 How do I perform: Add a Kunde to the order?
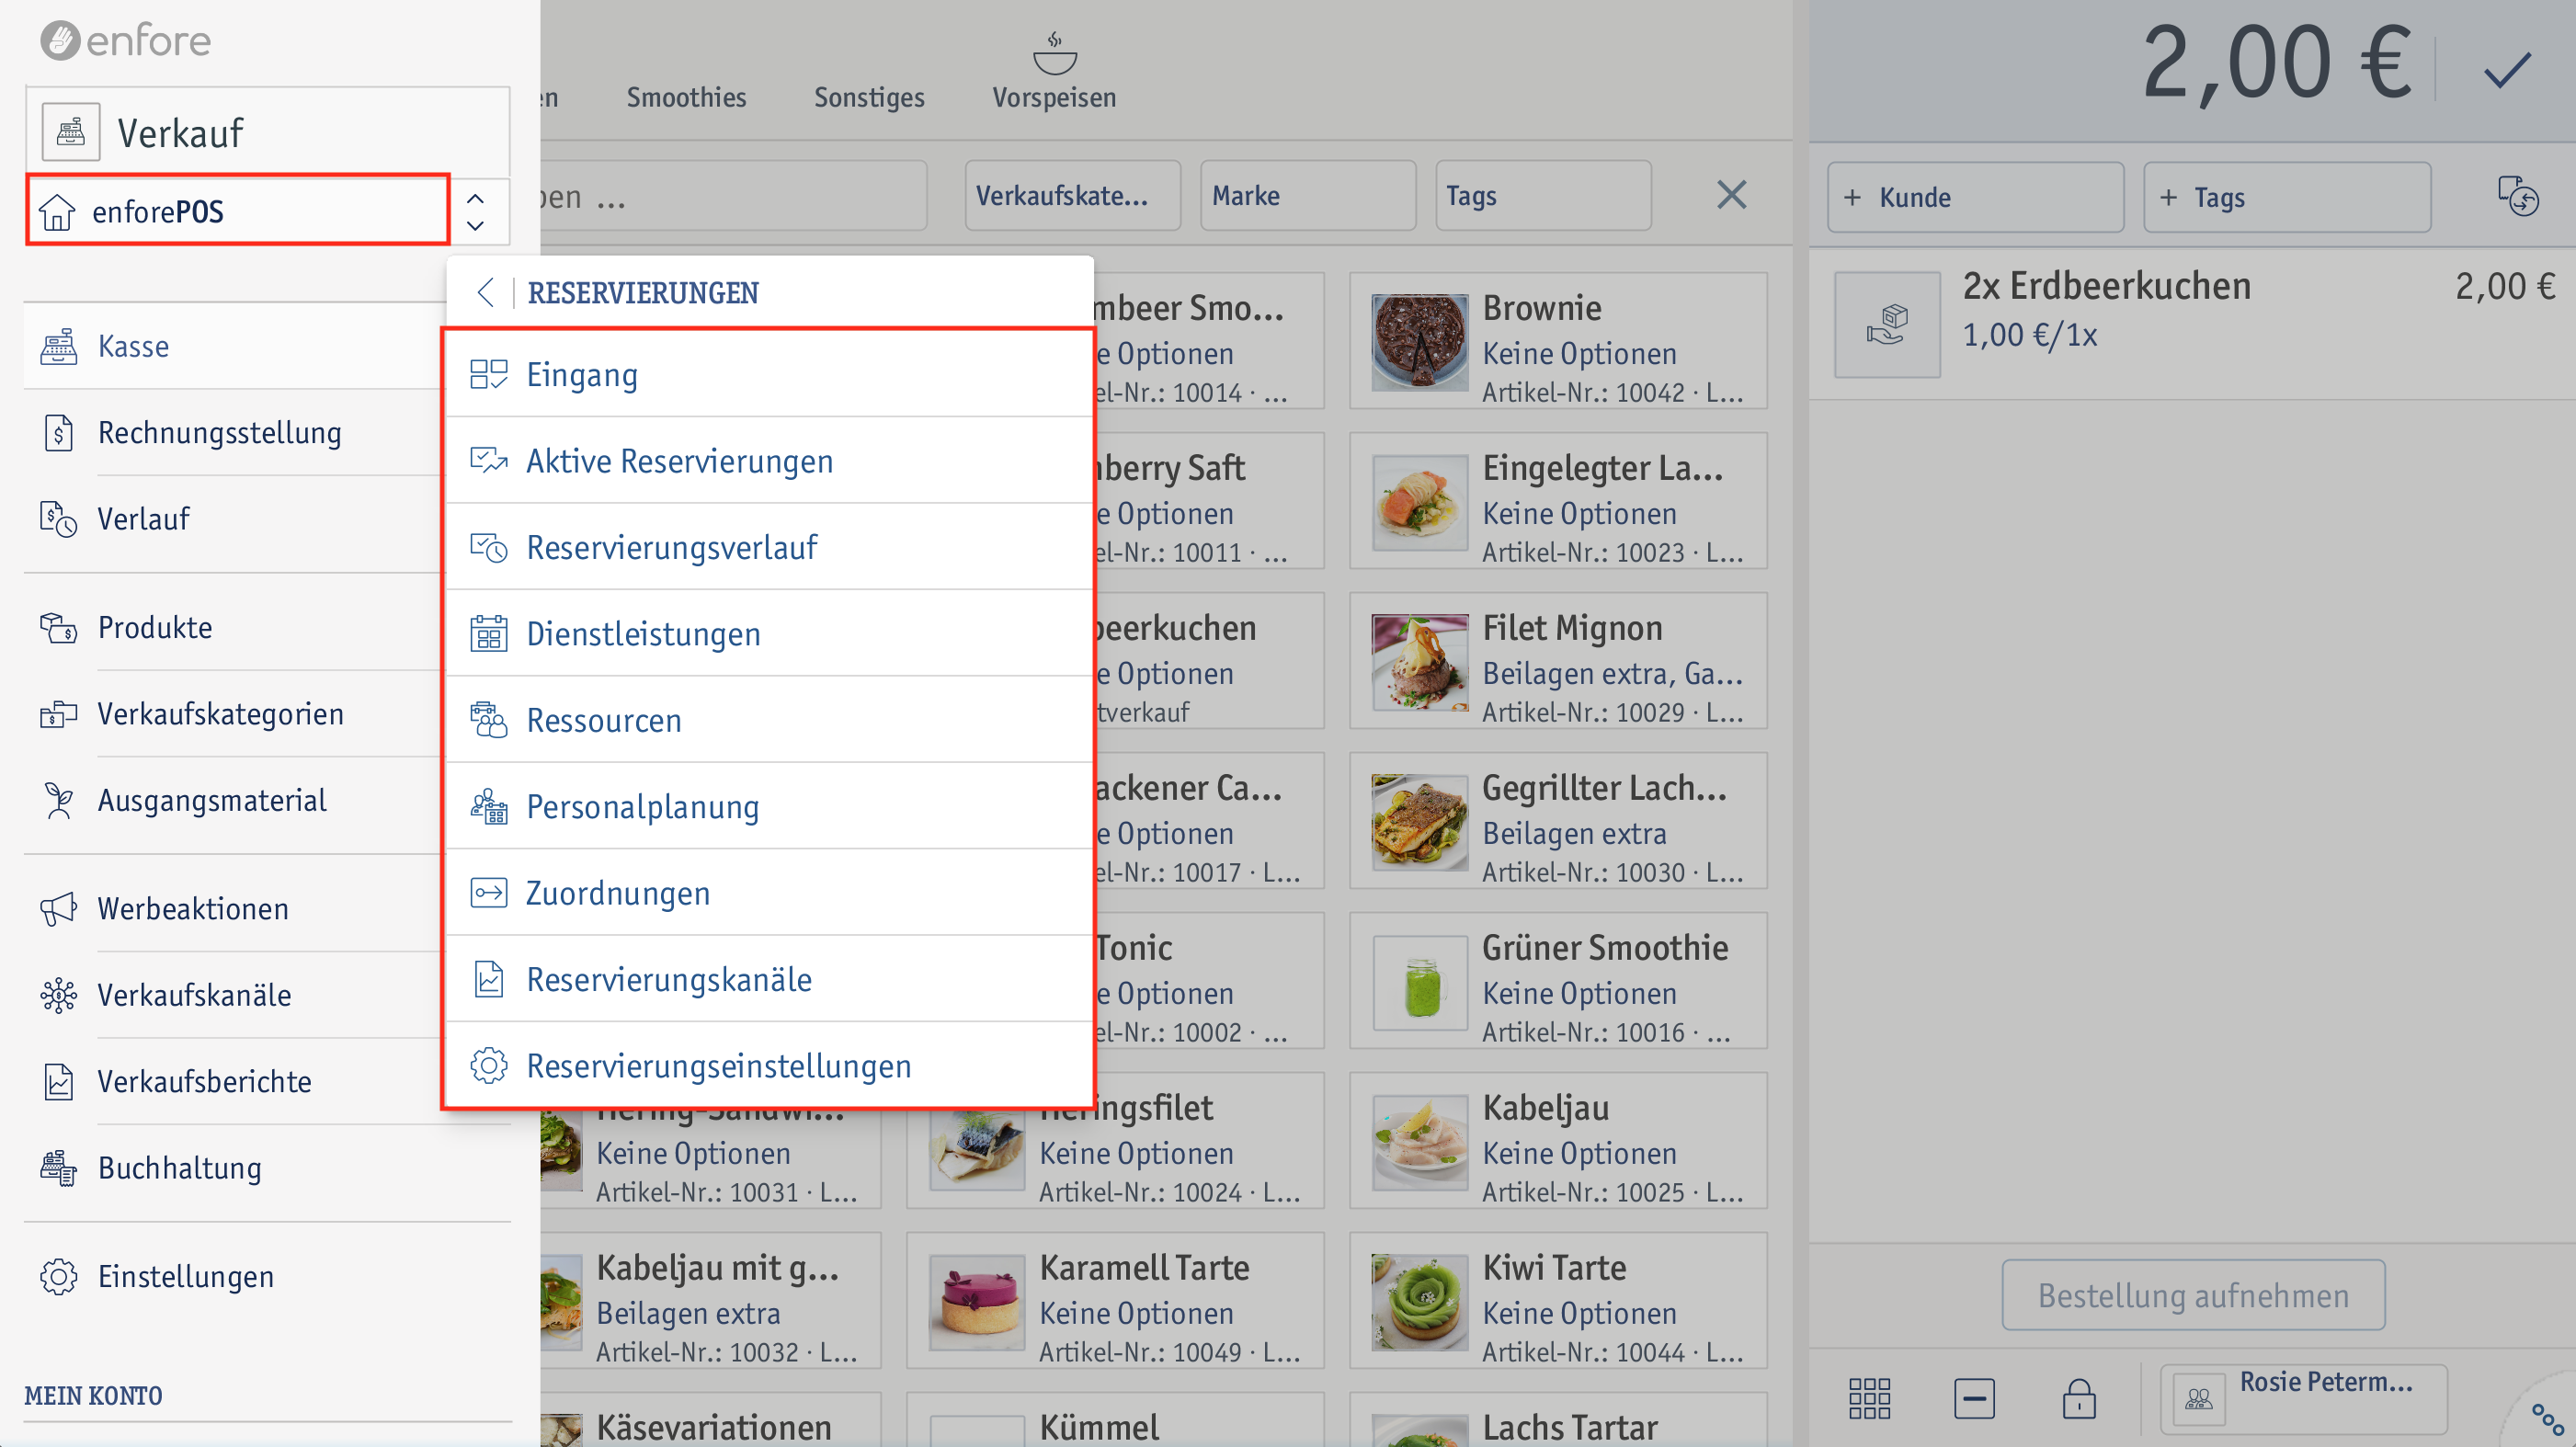point(1975,197)
